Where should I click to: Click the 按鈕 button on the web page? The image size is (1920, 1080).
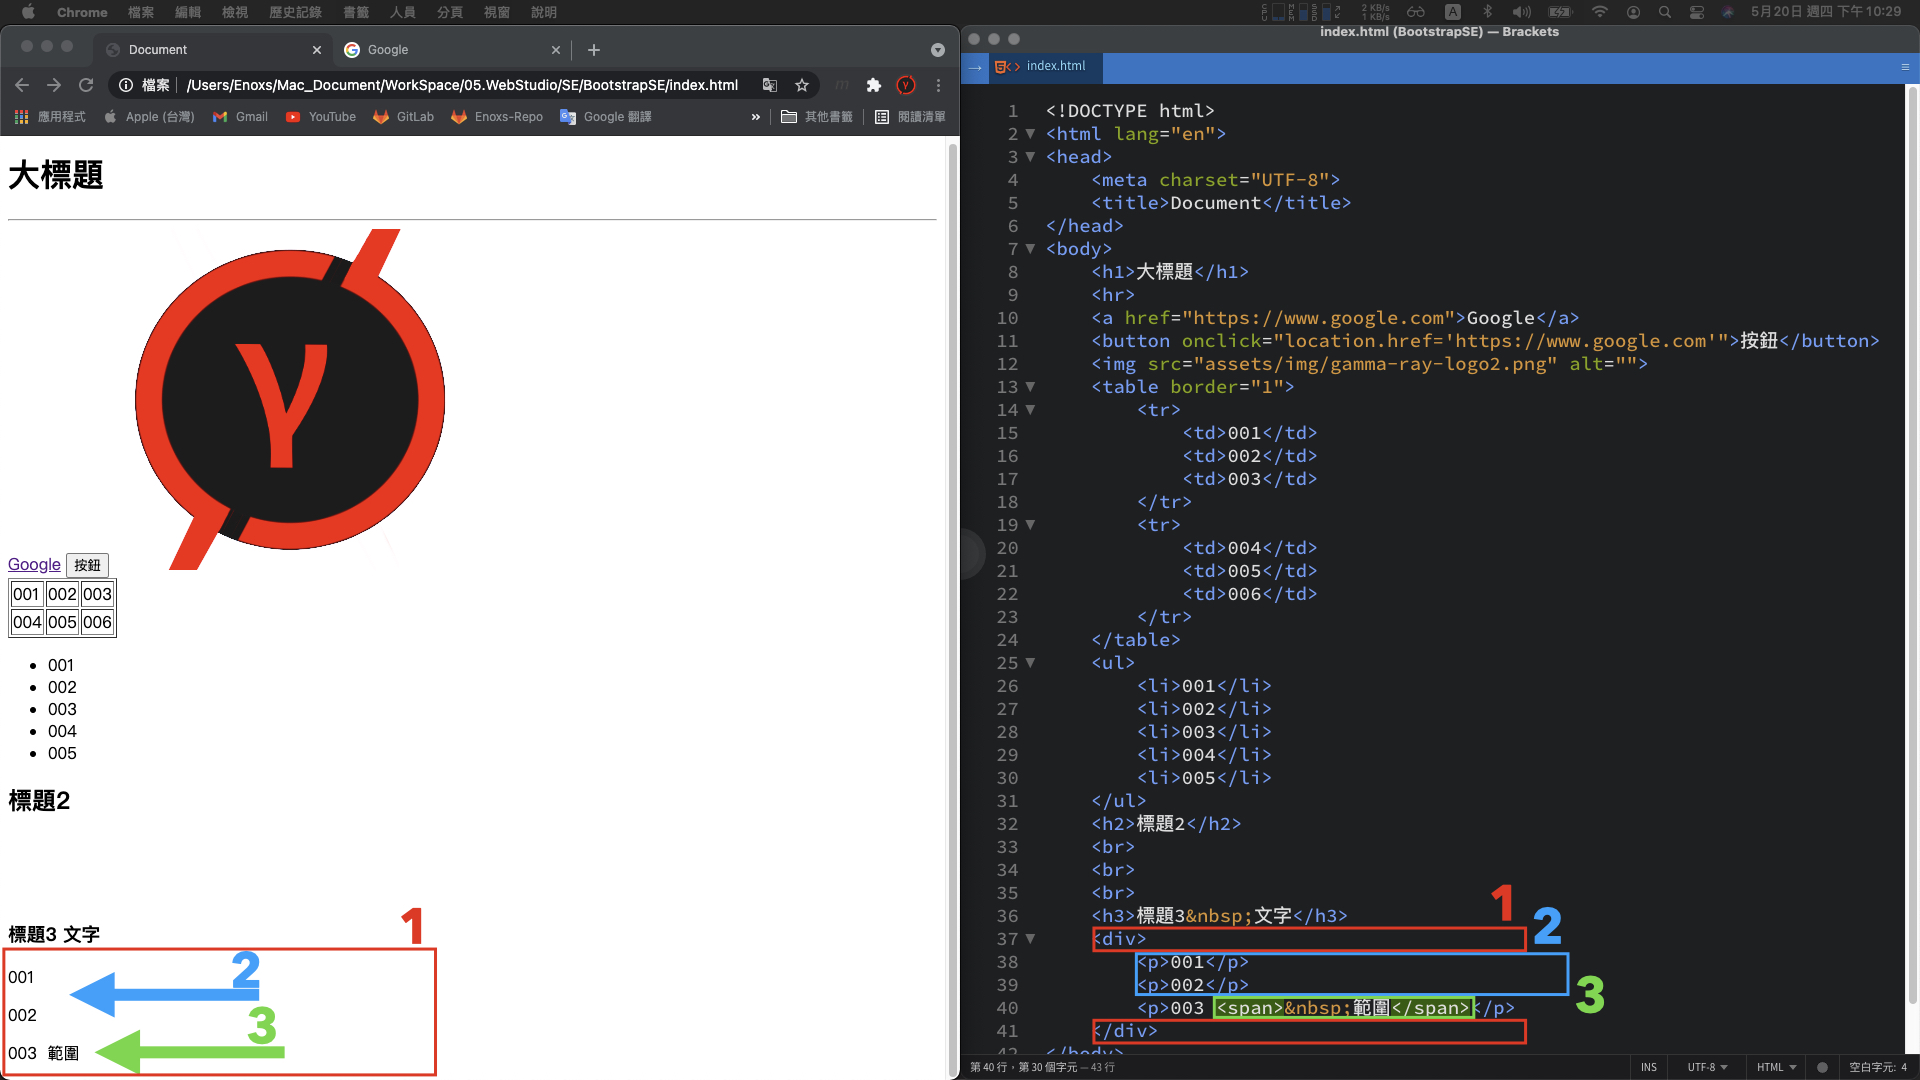(x=87, y=565)
